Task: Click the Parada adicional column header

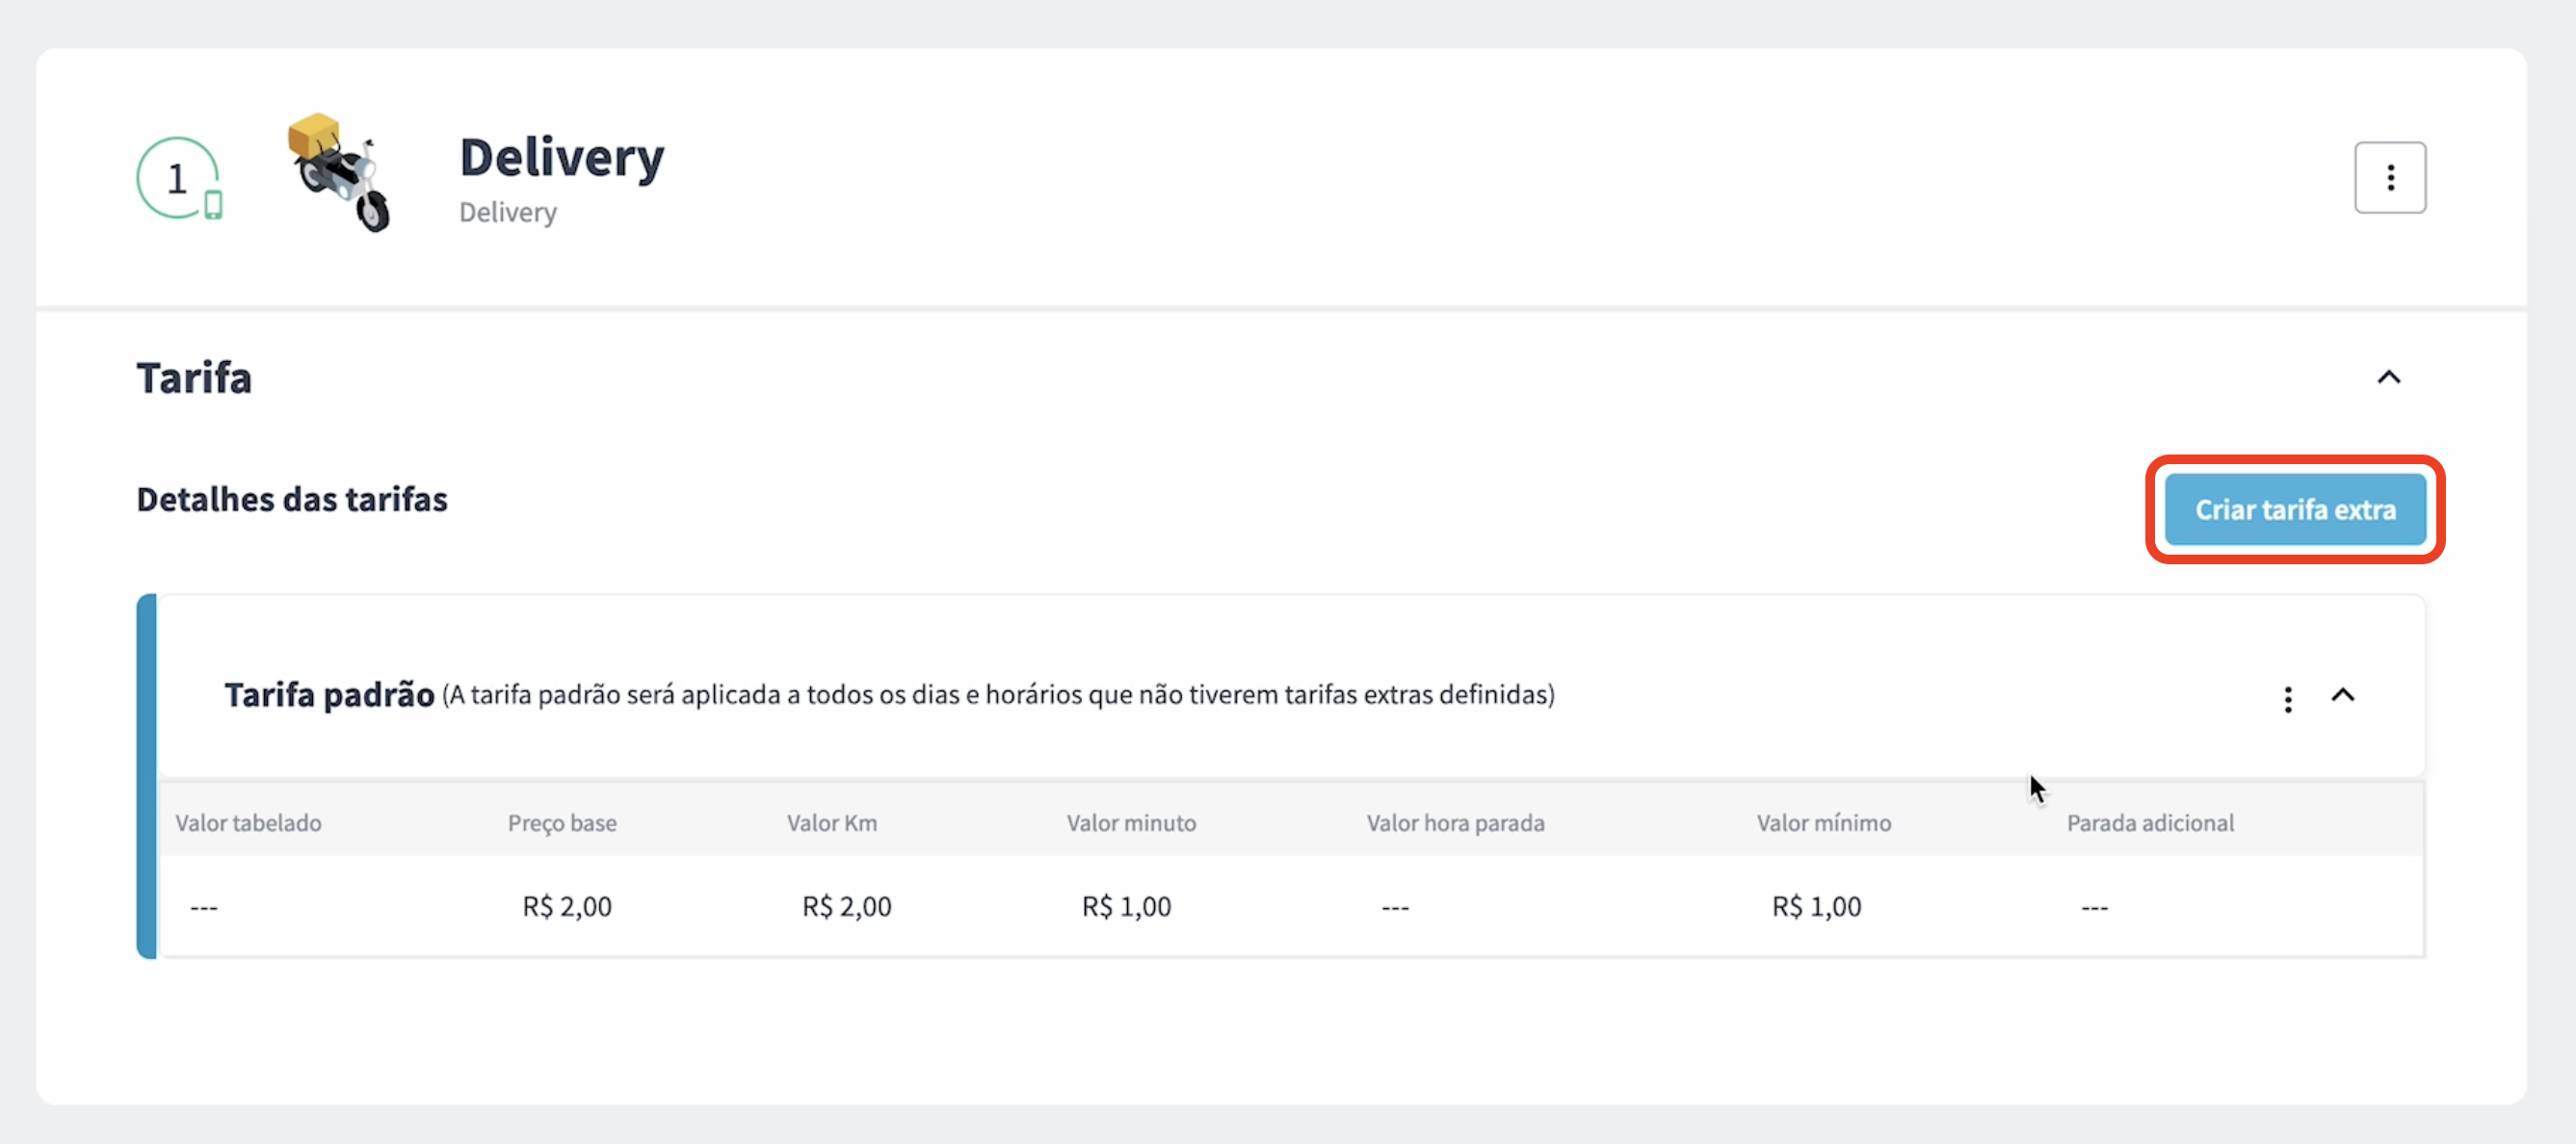Action: pos(2150,823)
